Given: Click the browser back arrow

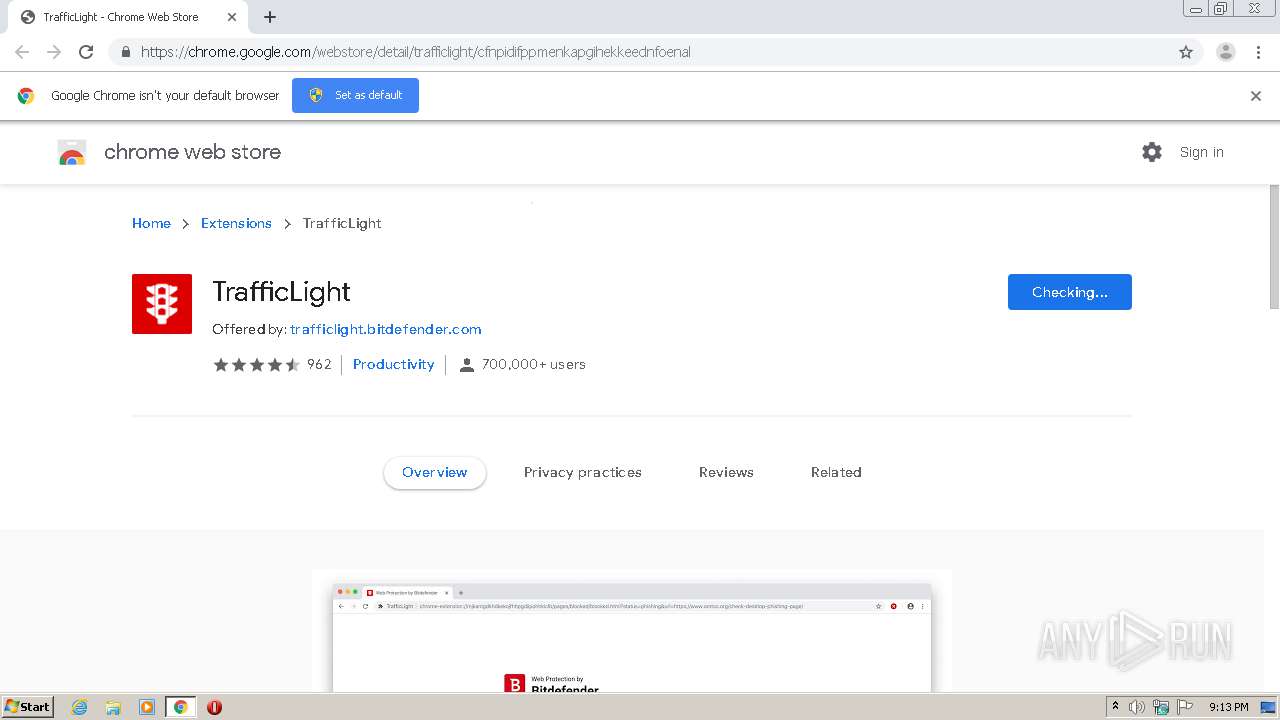Looking at the screenshot, I should click(22, 52).
